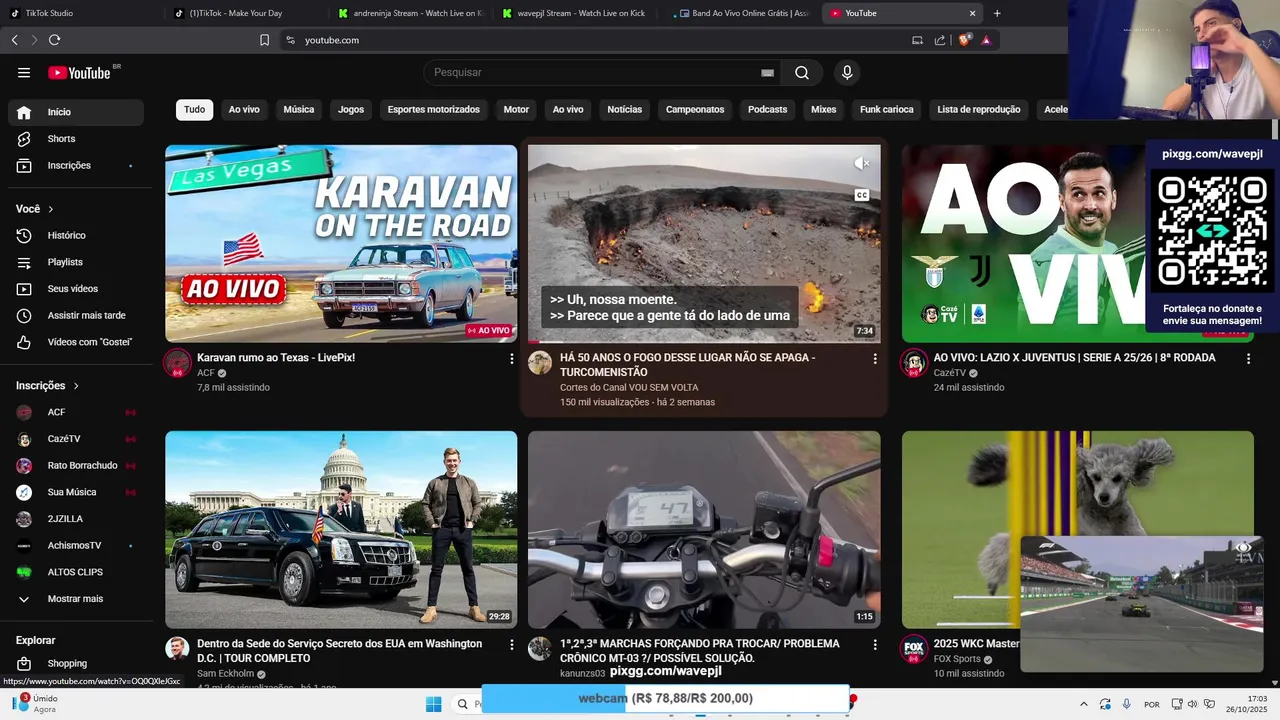
Task: Open the weather widget Úmido
Action: tap(35, 704)
